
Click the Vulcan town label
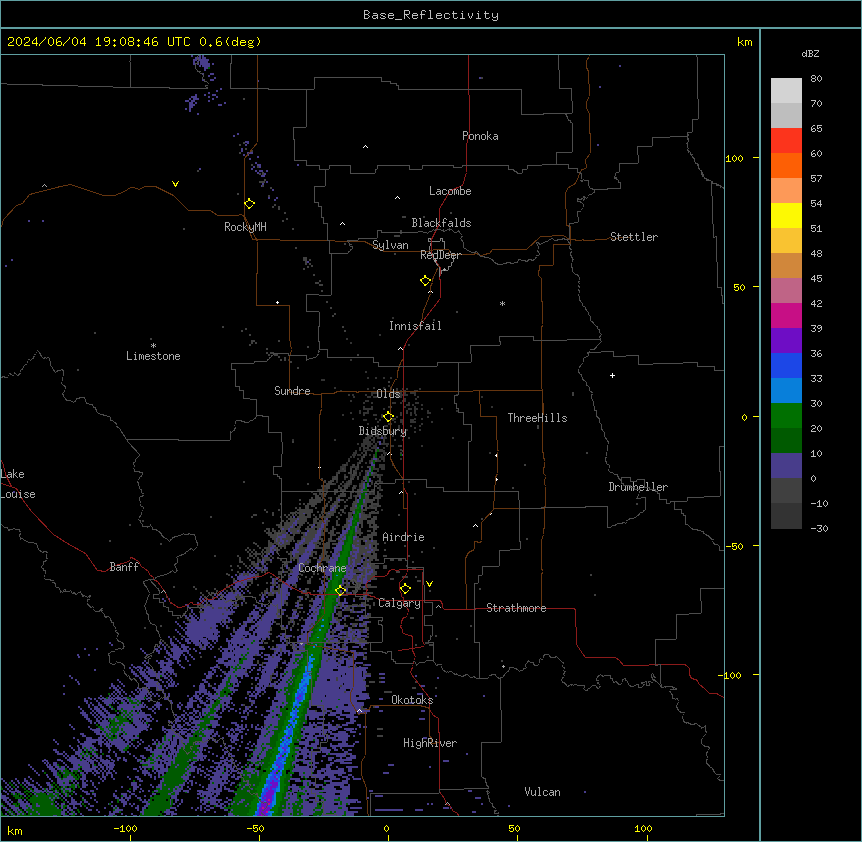click(543, 792)
